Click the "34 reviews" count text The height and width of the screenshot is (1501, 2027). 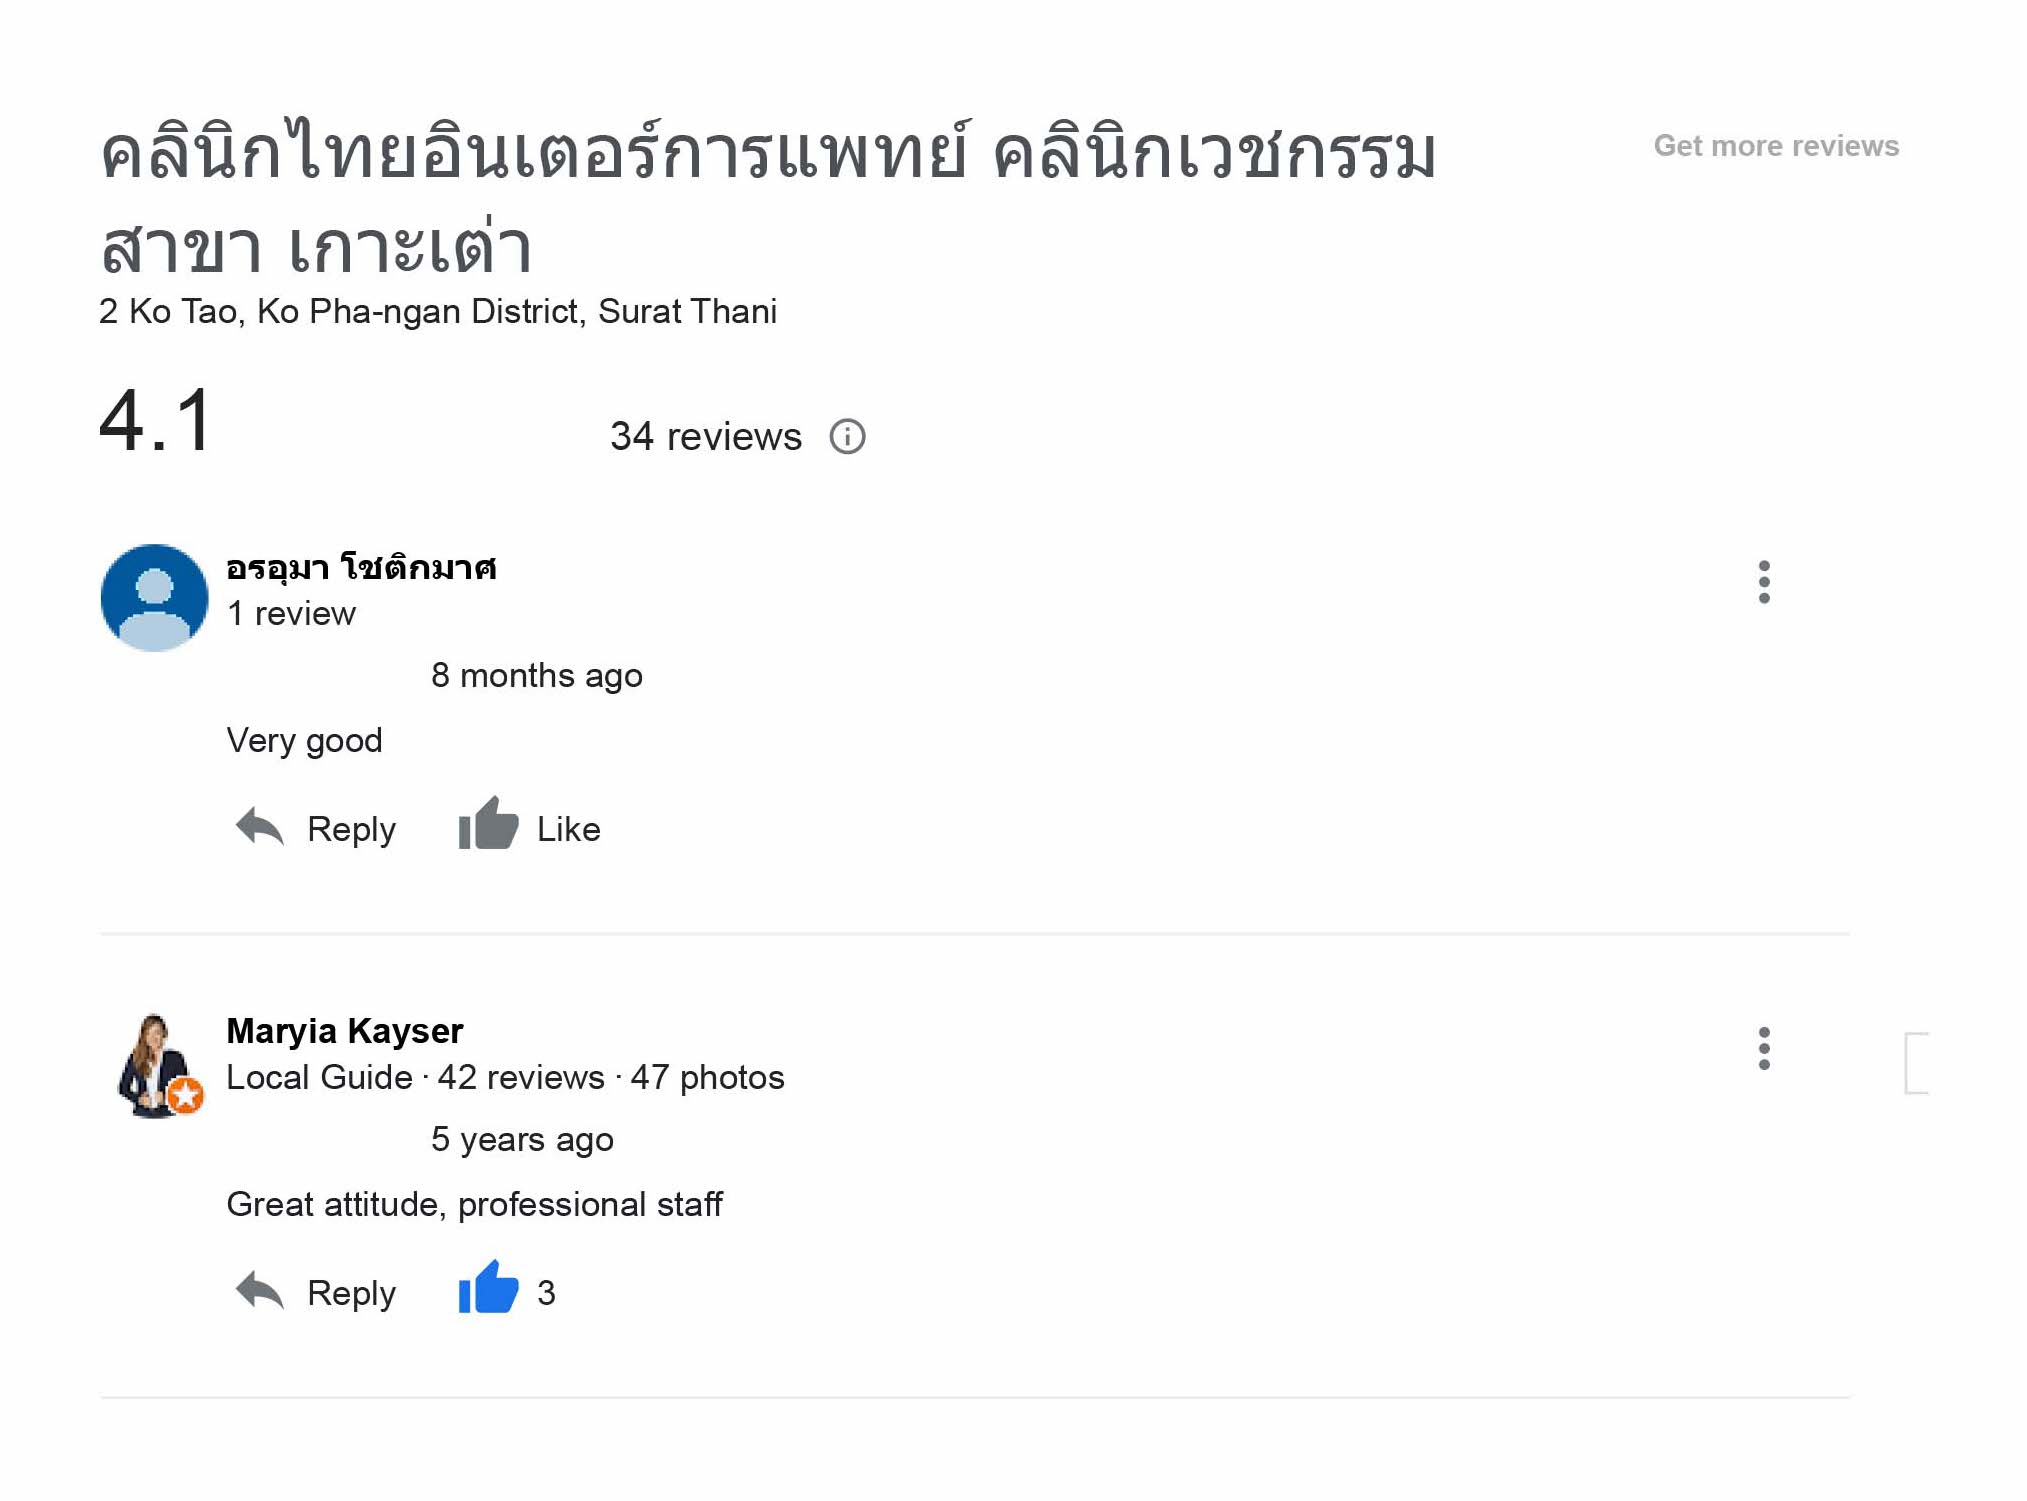tap(705, 437)
